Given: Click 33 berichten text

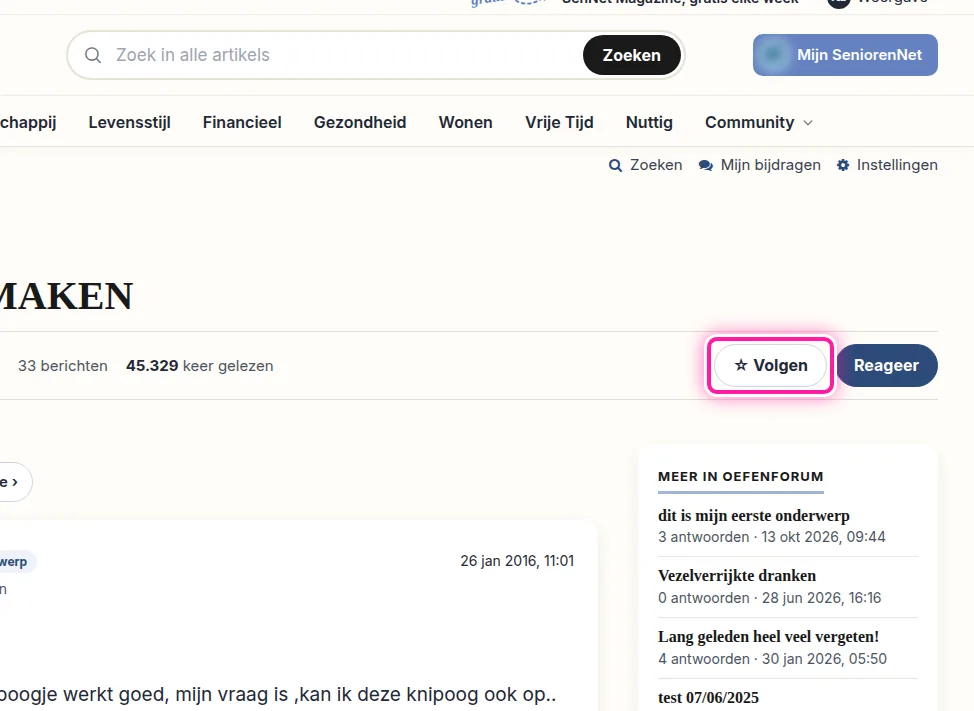Looking at the screenshot, I should (x=63, y=366).
